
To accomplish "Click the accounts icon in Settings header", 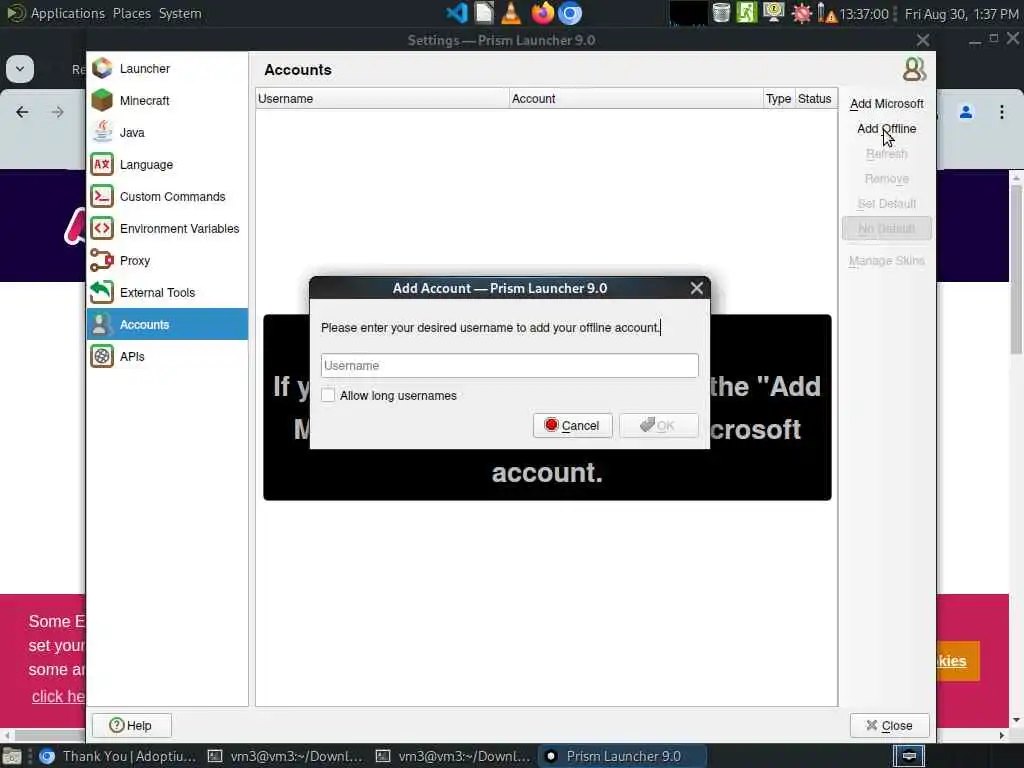I will coord(914,69).
